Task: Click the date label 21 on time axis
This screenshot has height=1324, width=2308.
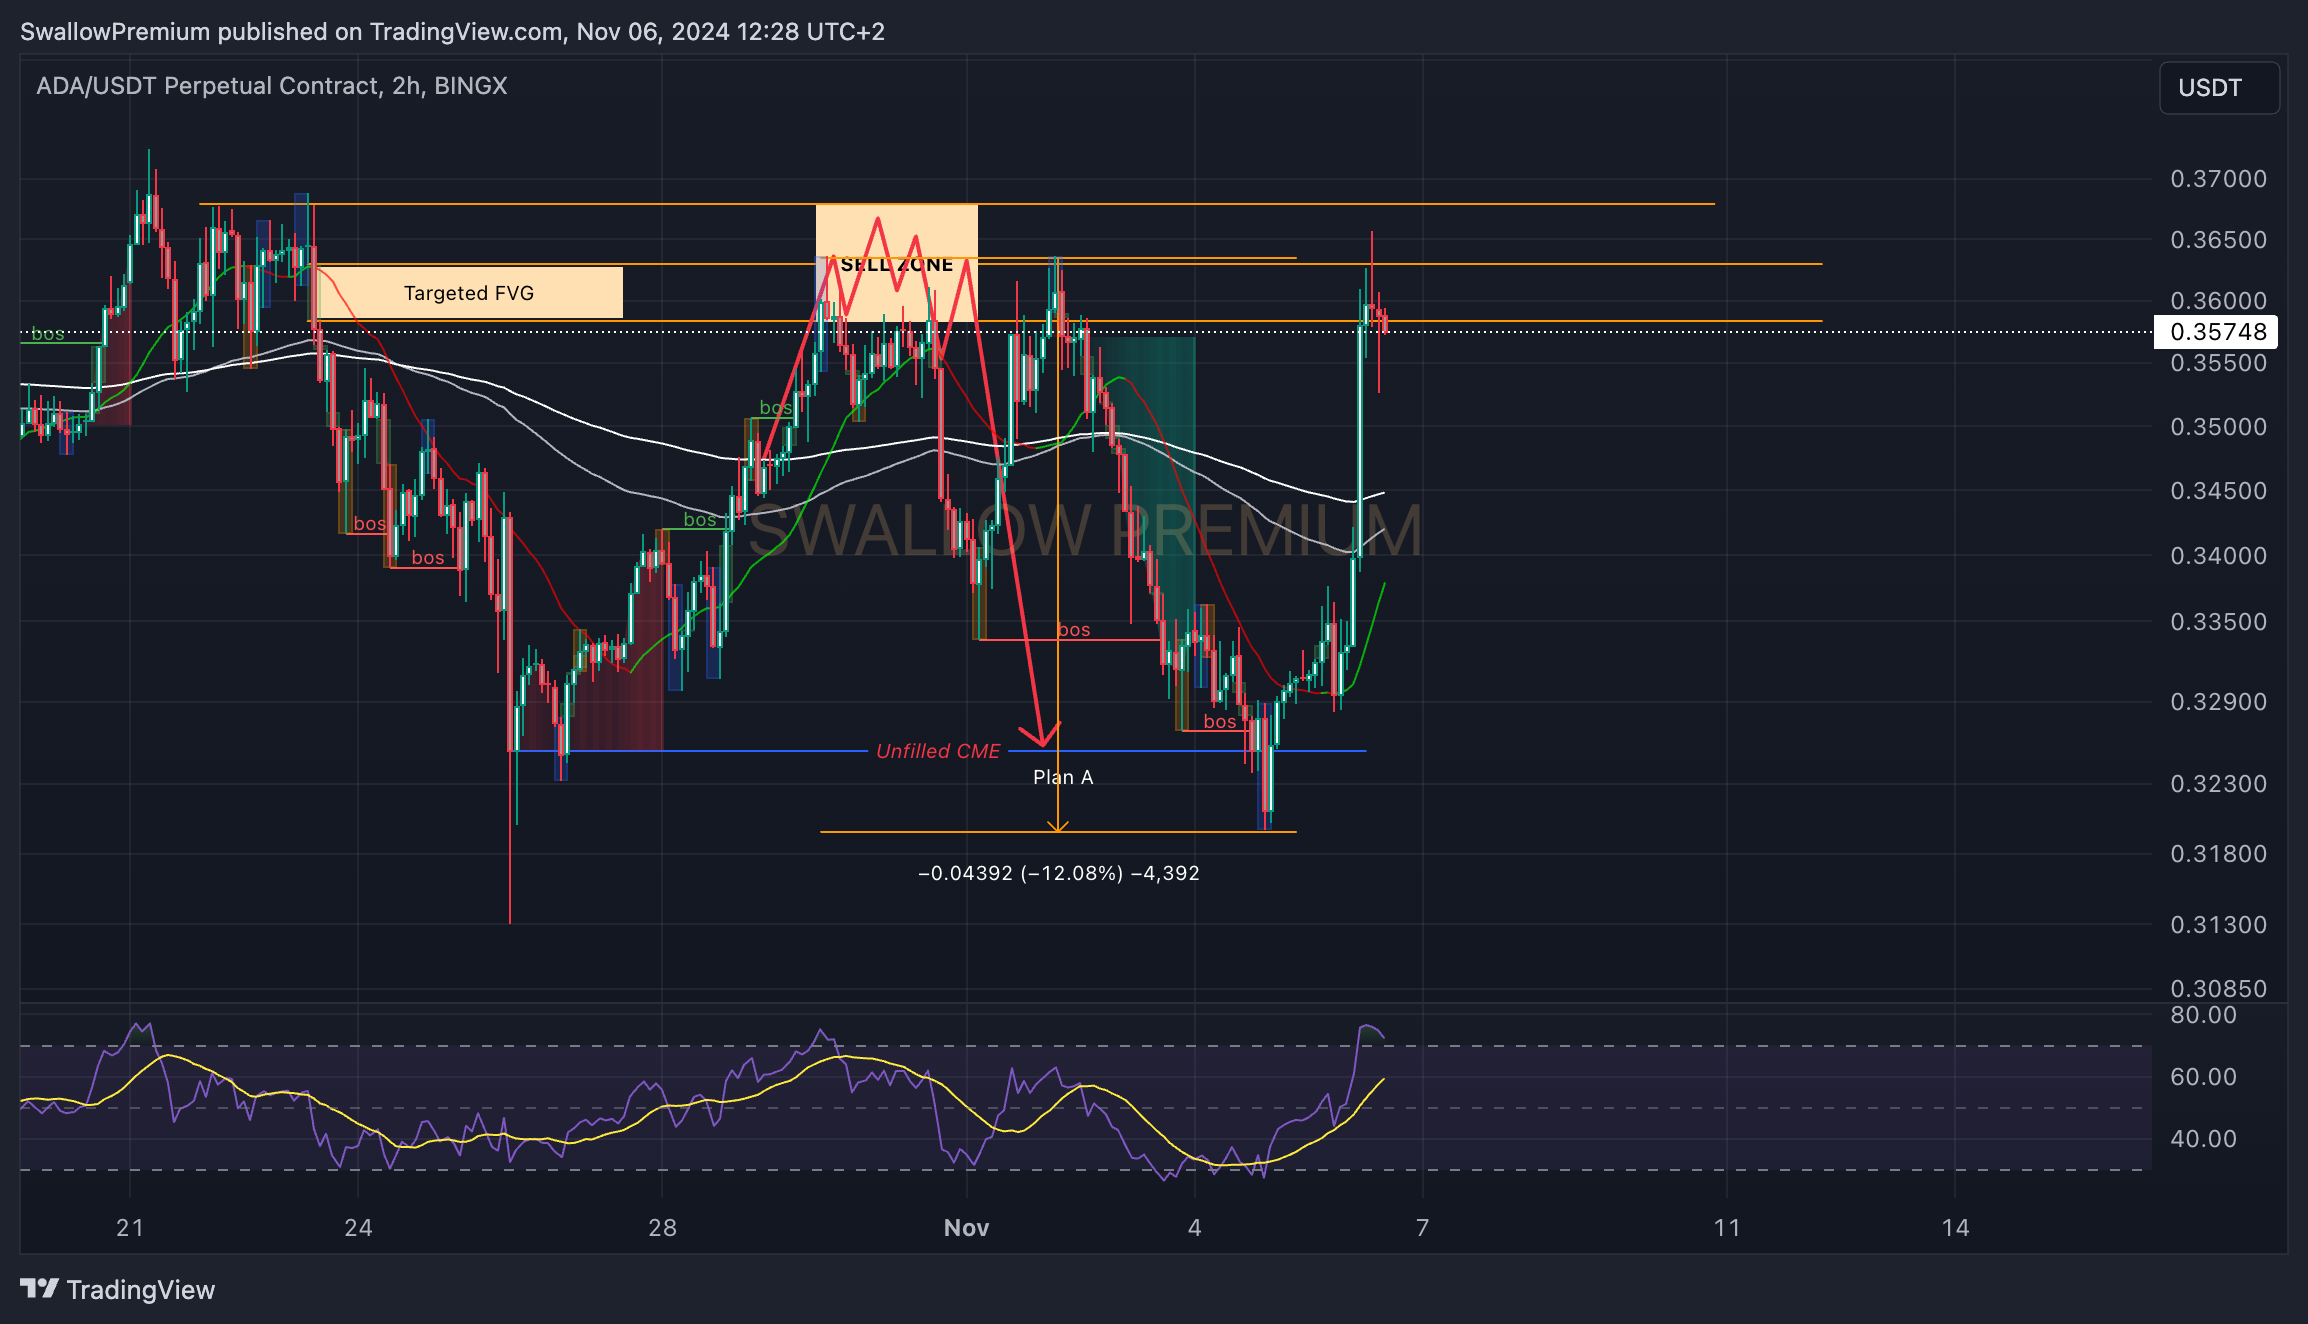Action: 130,1228
